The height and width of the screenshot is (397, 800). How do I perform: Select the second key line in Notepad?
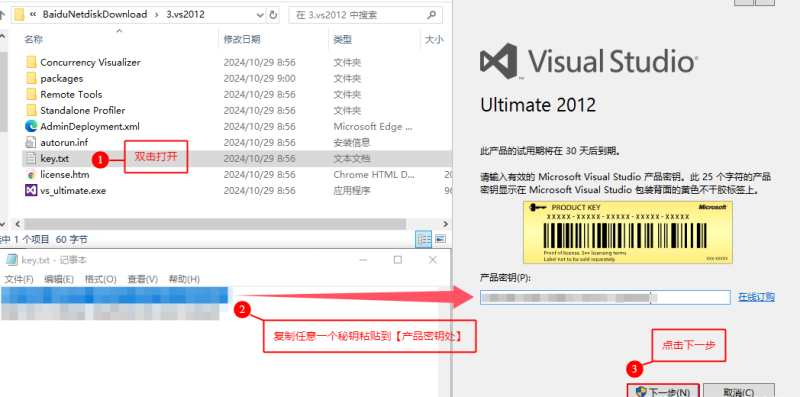111,312
